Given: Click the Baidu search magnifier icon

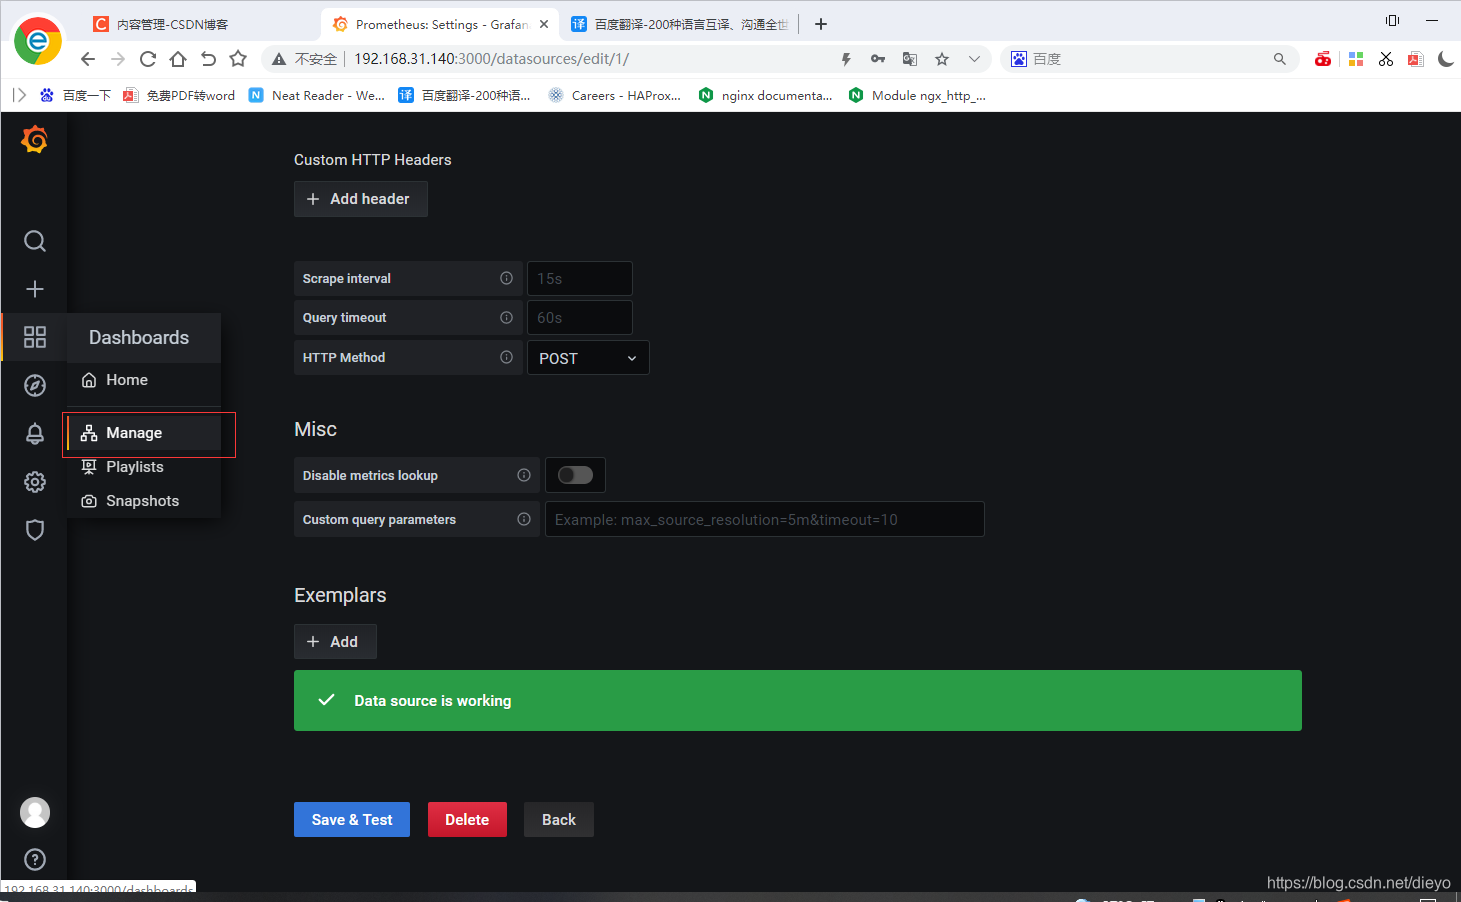Looking at the screenshot, I should [1280, 59].
